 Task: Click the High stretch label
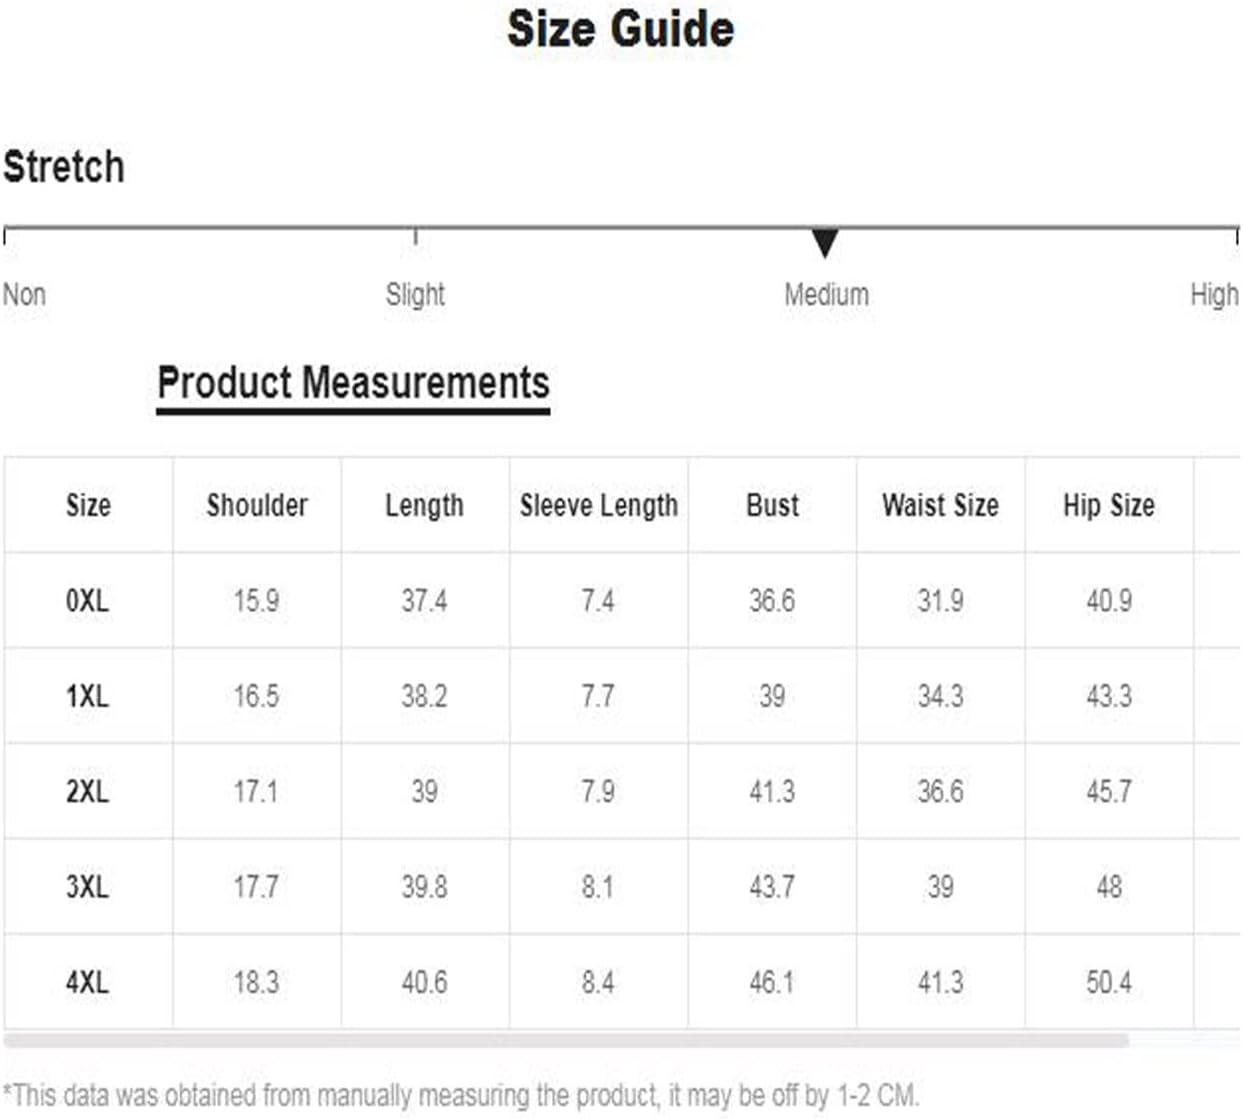click(x=1214, y=294)
